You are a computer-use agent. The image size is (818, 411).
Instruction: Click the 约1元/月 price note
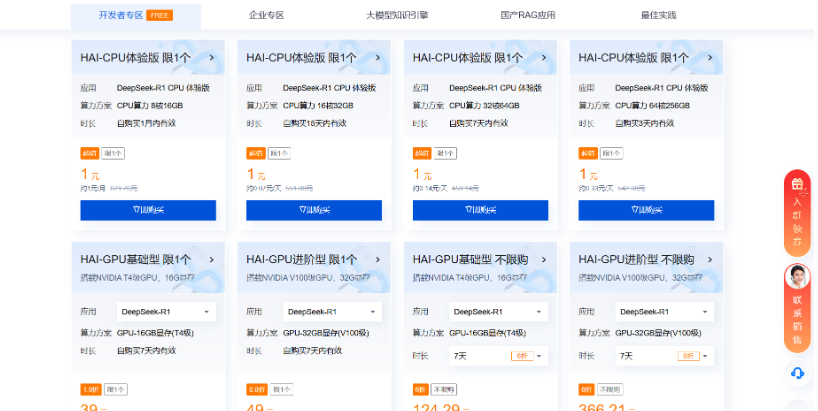point(93,188)
